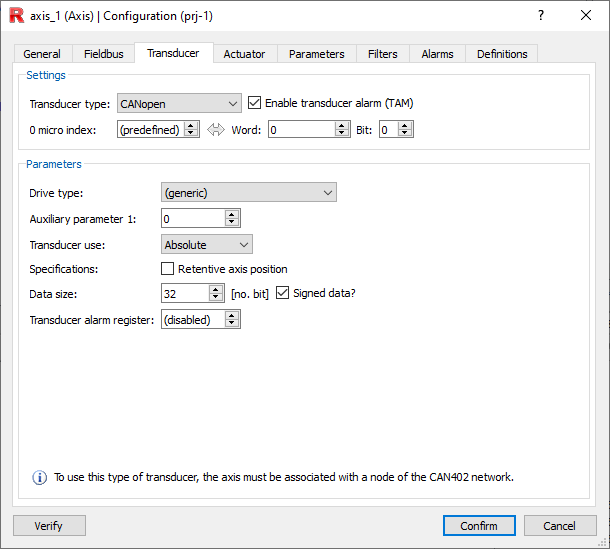The image size is (610, 549).
Task: Uncheck the Signed data? checkbox
Action: point(282,293)
